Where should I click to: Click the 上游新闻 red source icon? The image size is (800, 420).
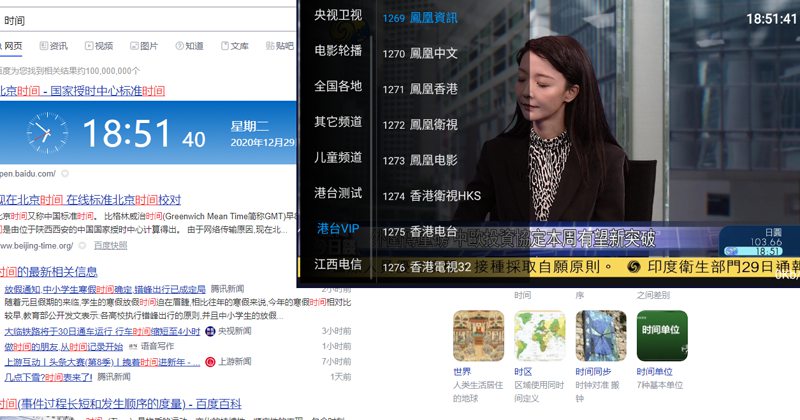pyautogui.click(x=210, y=361)
